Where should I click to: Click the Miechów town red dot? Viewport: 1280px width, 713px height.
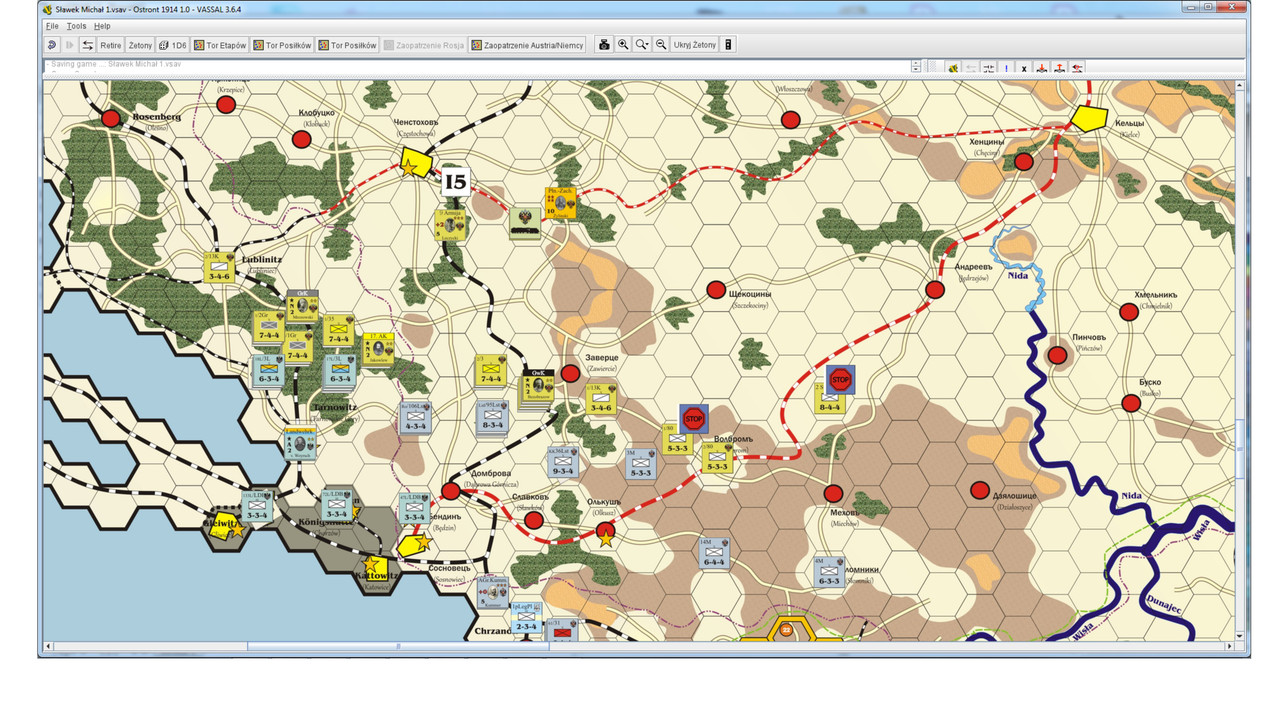tap(834, 493)
